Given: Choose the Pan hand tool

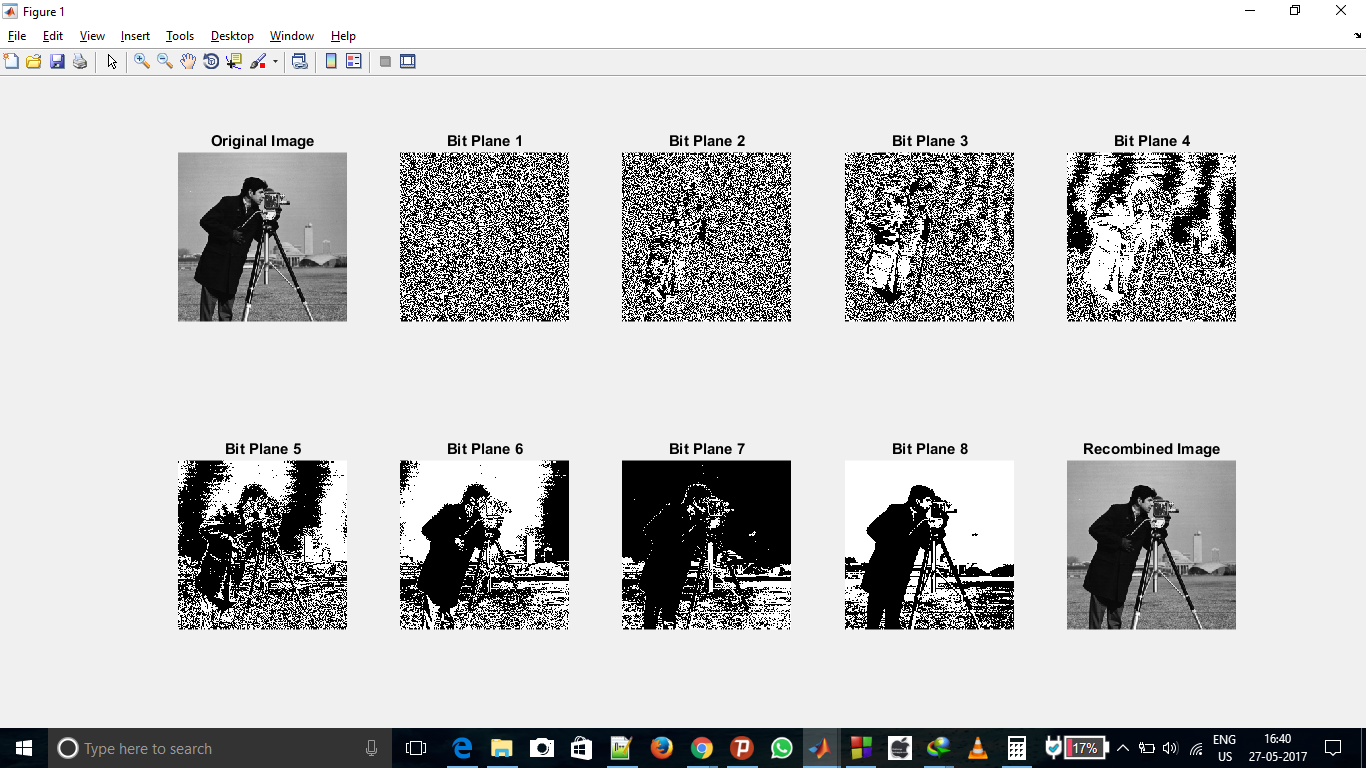Looking at the screenshot, I should [188, 62].
